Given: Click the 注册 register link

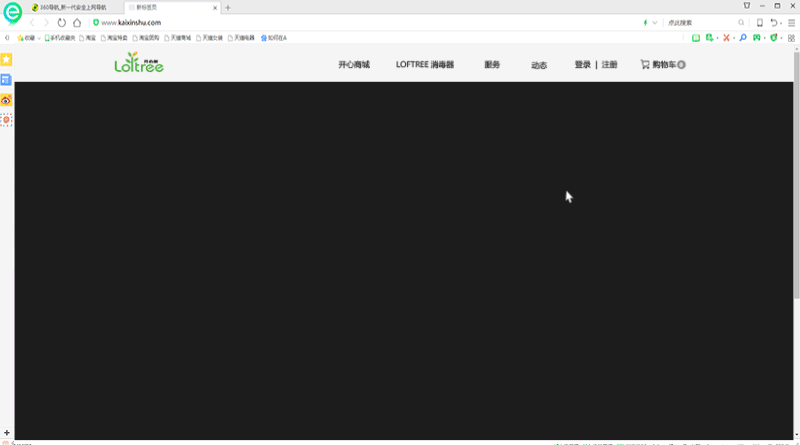Looking at the screenshot, I should 609,65.
